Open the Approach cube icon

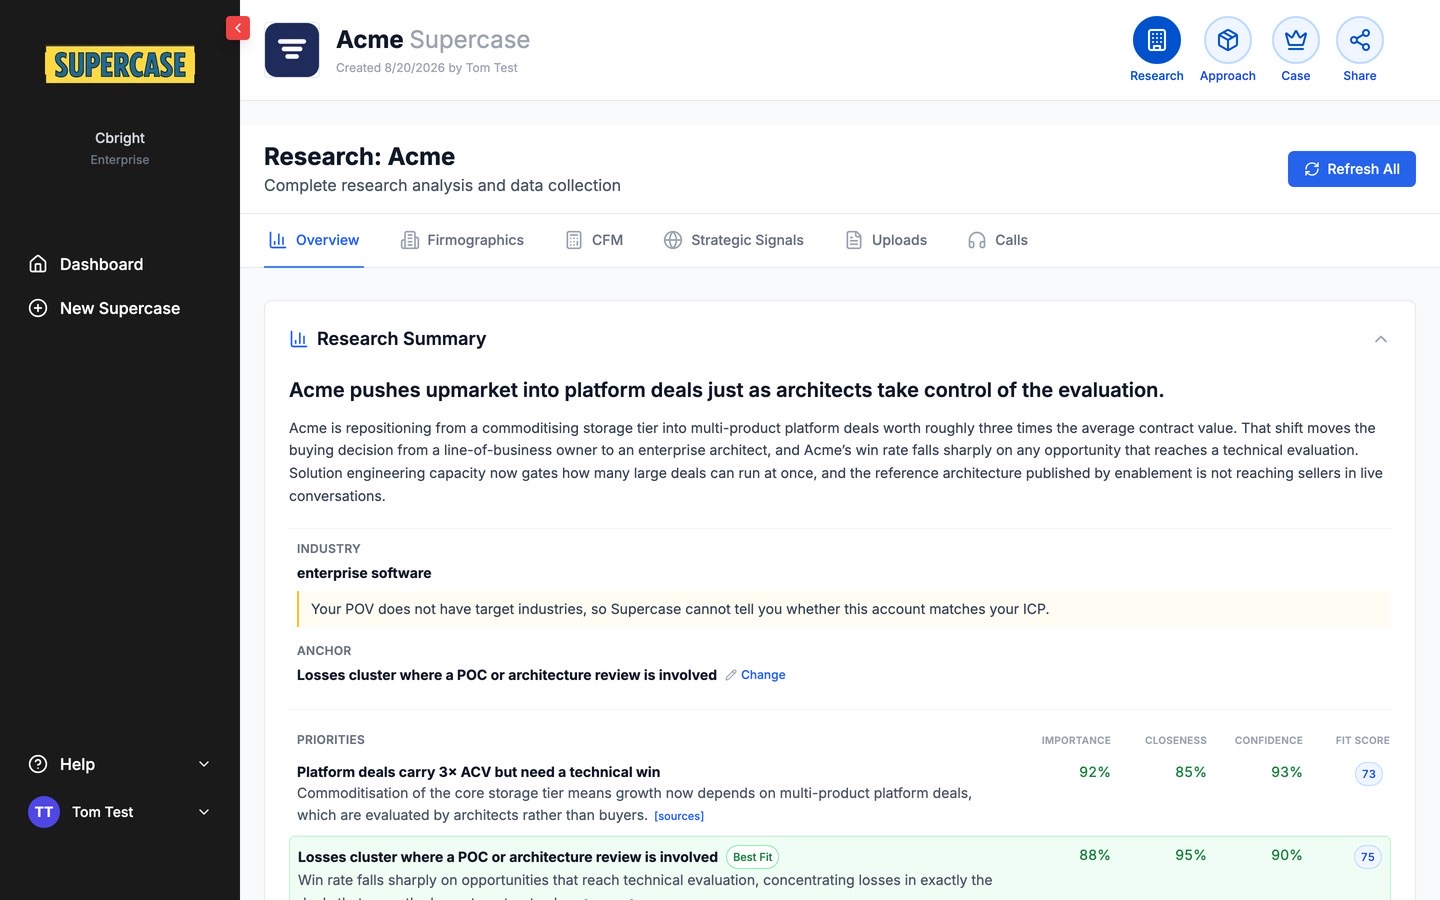pyautogui.click(x=1228, y=41)
